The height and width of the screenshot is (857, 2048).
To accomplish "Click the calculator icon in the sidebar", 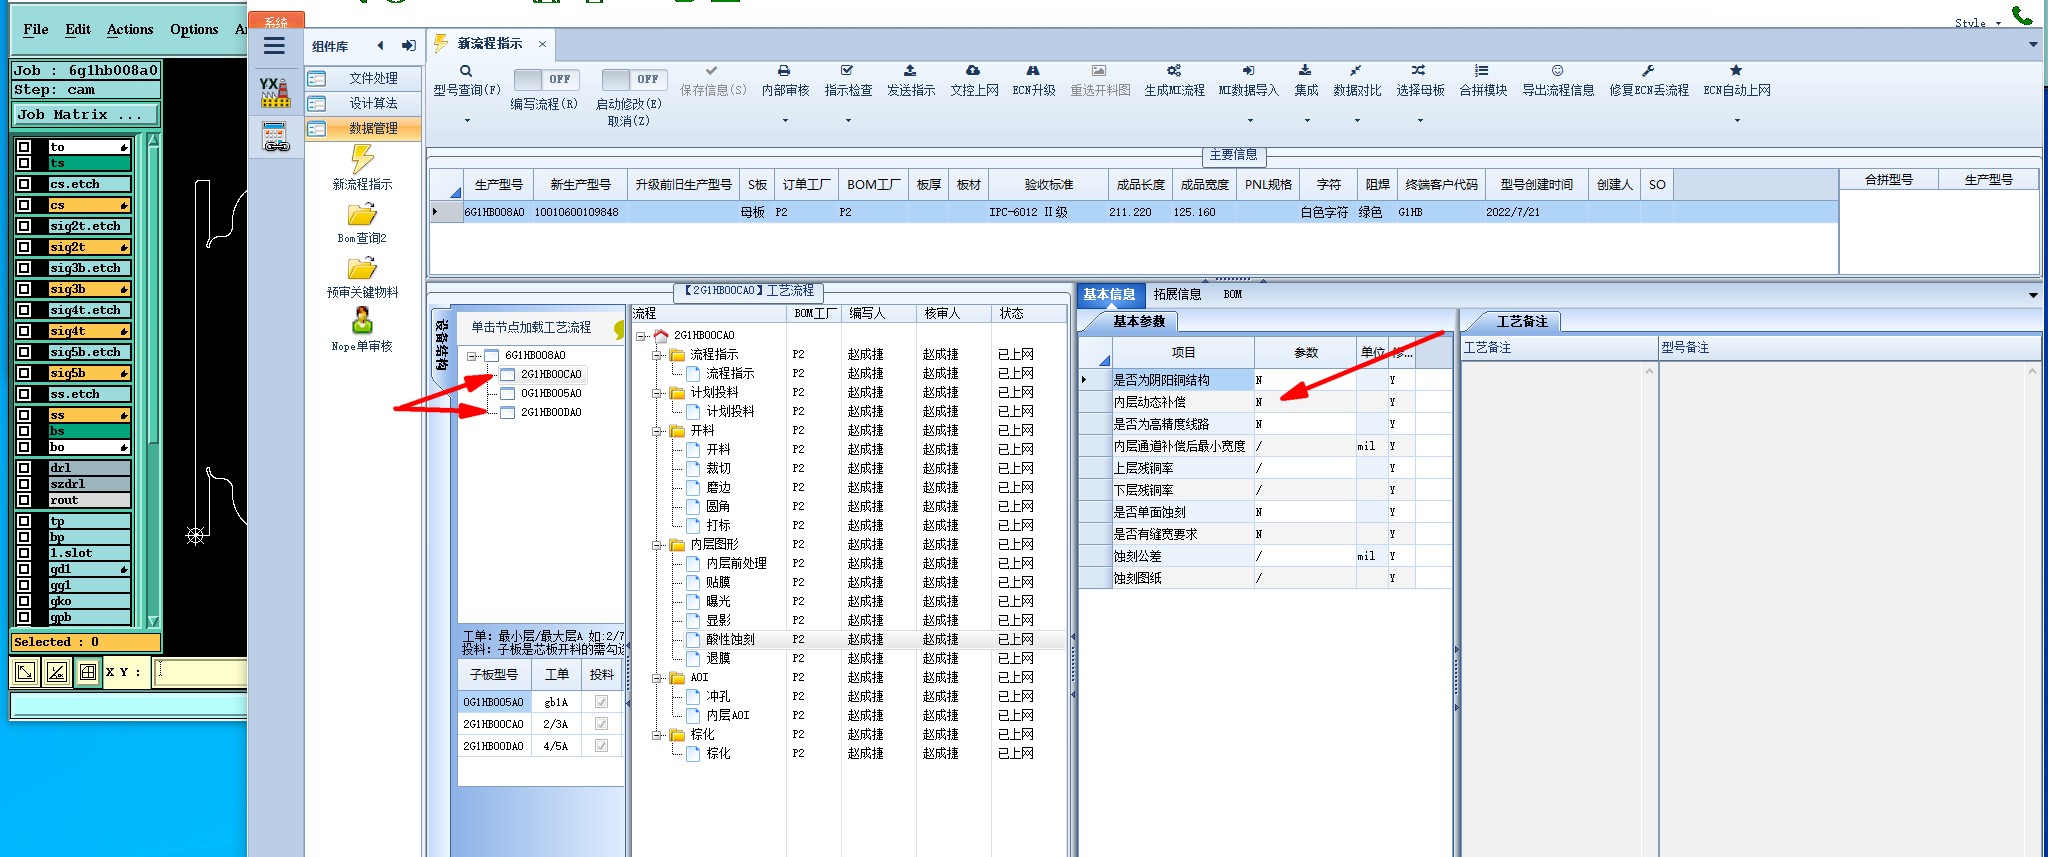I will point(275,137).
